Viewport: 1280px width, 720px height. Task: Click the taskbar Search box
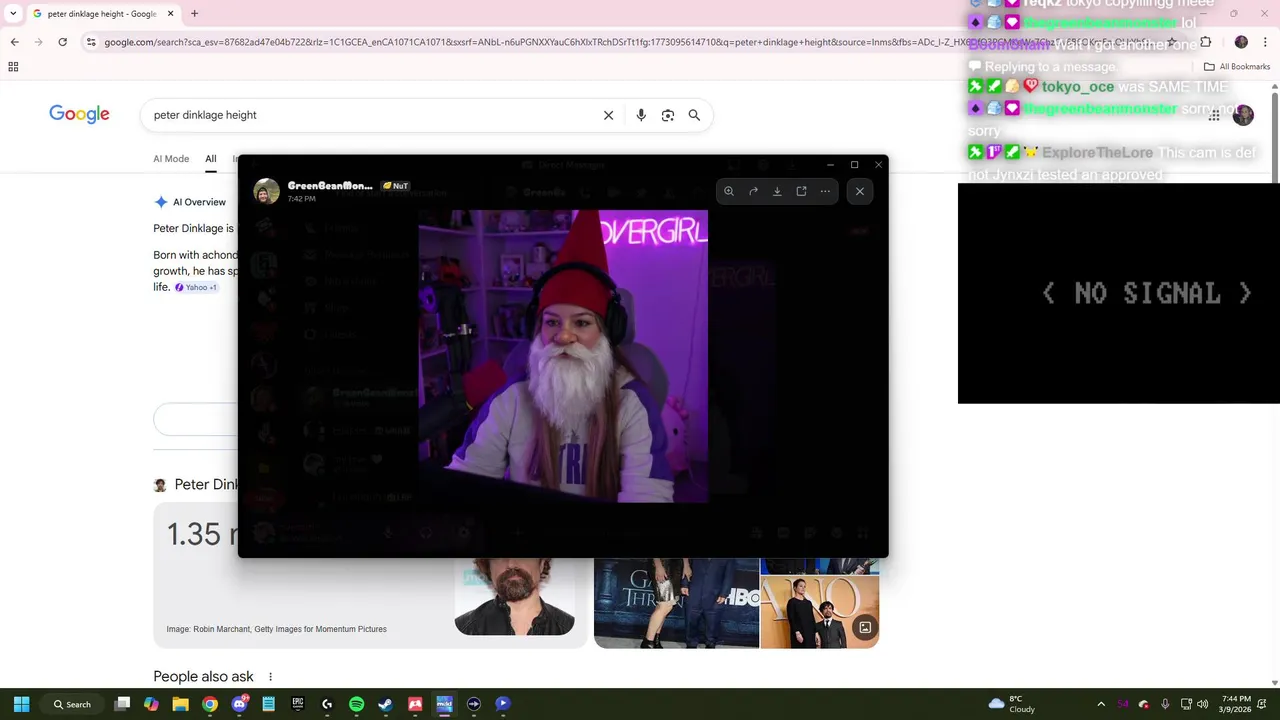(x=72, y=704)
